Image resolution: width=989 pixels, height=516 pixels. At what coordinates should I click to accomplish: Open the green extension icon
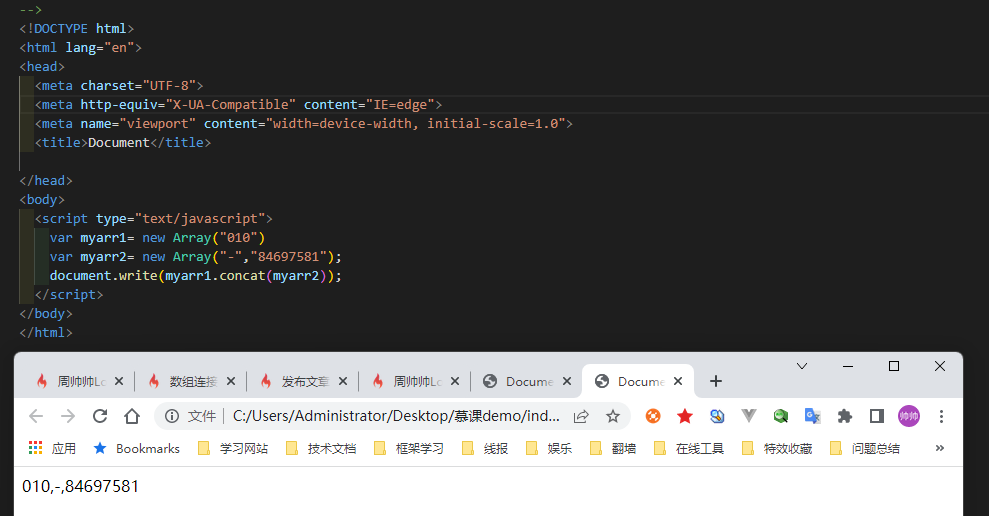point(781,416)
